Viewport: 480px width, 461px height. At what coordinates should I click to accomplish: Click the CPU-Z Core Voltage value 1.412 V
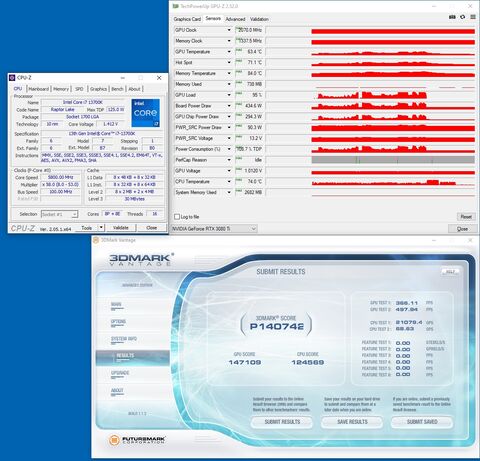pos(110,124)
